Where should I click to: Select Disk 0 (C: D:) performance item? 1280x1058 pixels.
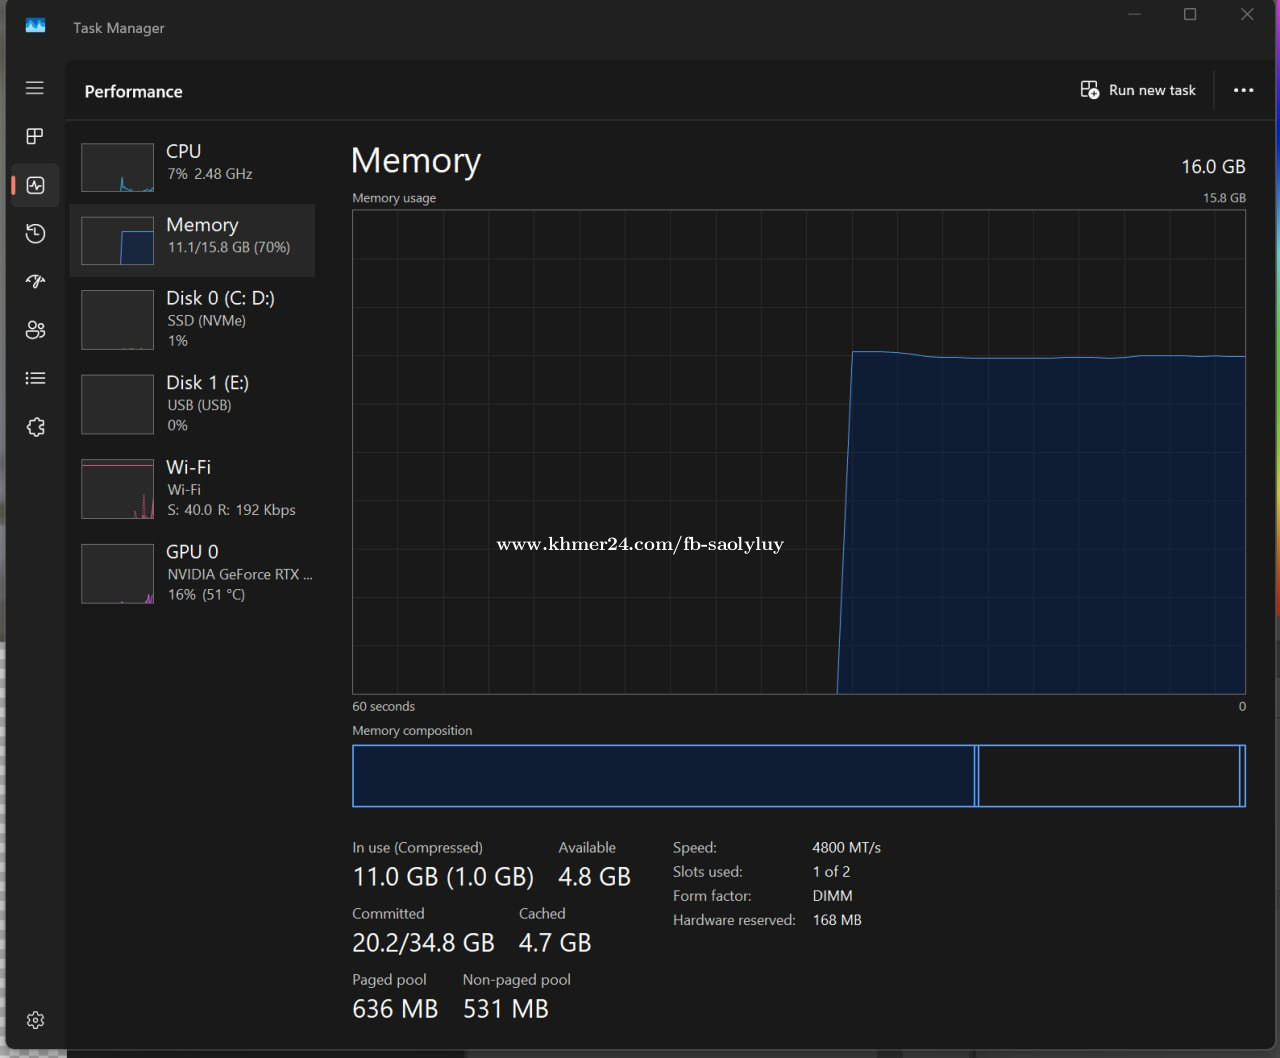tap(192, 319)
